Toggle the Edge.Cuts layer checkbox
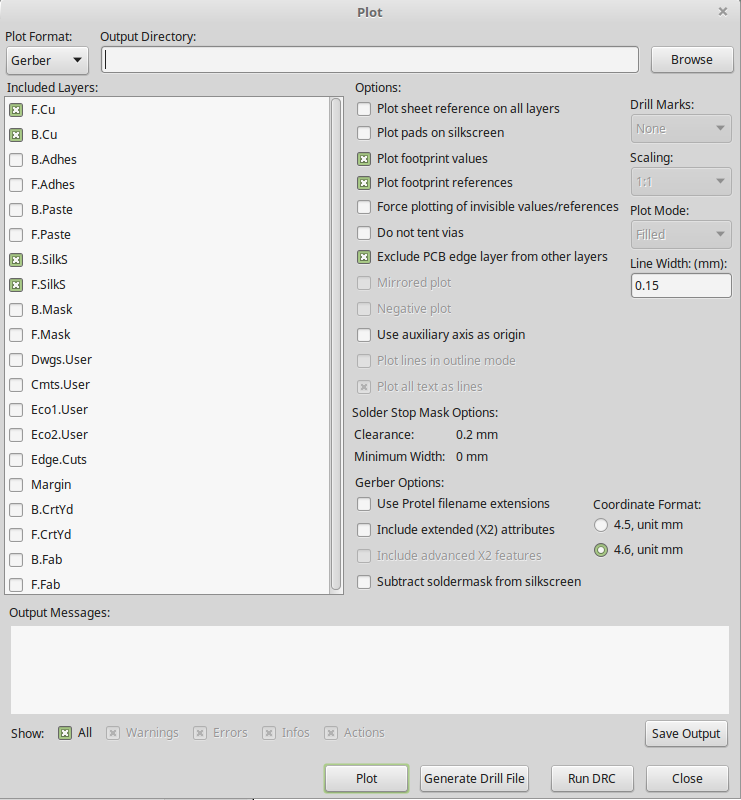741x800 pixels. 16,460
